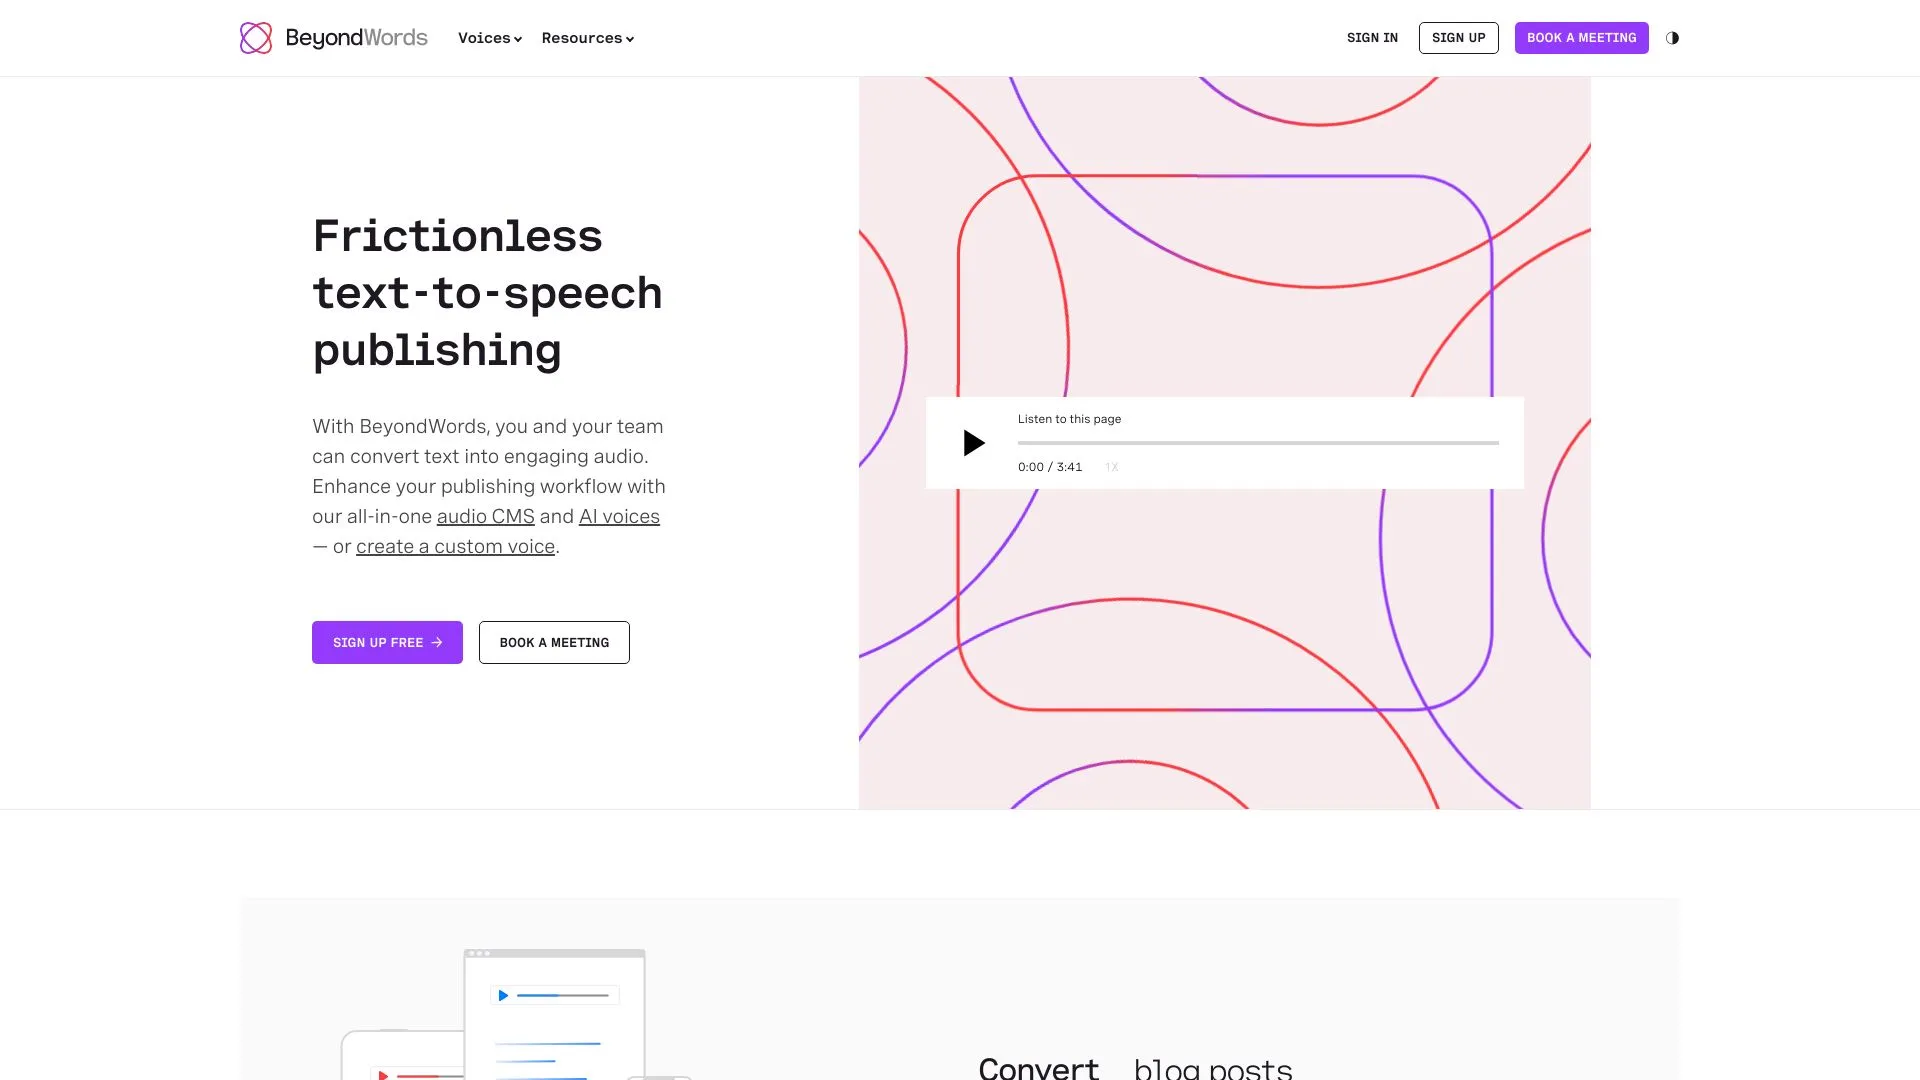This screenshot has height=1080, width=1920.
Task: Click BOOK A MEETING in the header
Action: 1581,38
